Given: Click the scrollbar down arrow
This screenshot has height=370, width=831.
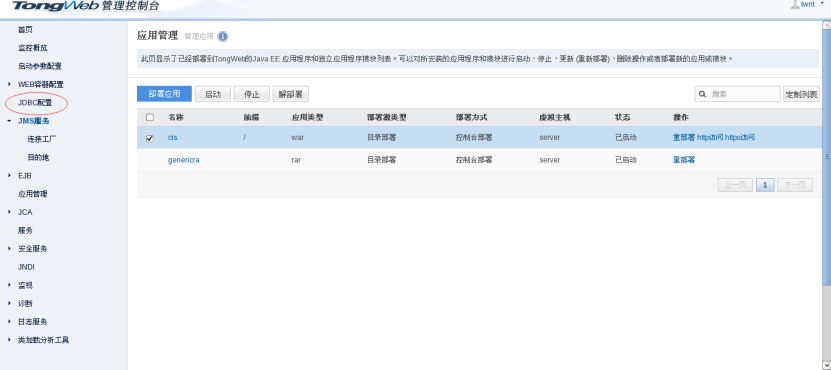Looking at the screenshot, I should coord(826,366).
